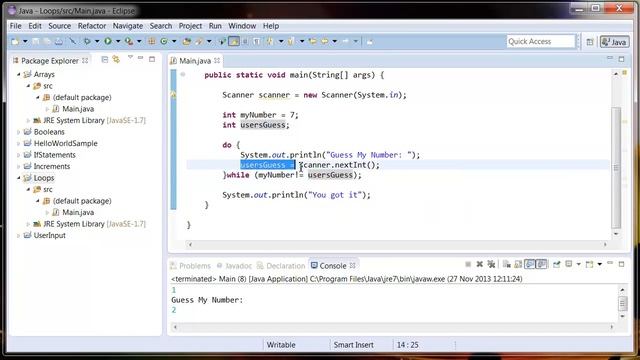The width and height of the screenshot is (640, 360).
Task: Expand the Booleans project
Action: coord(18,132)
